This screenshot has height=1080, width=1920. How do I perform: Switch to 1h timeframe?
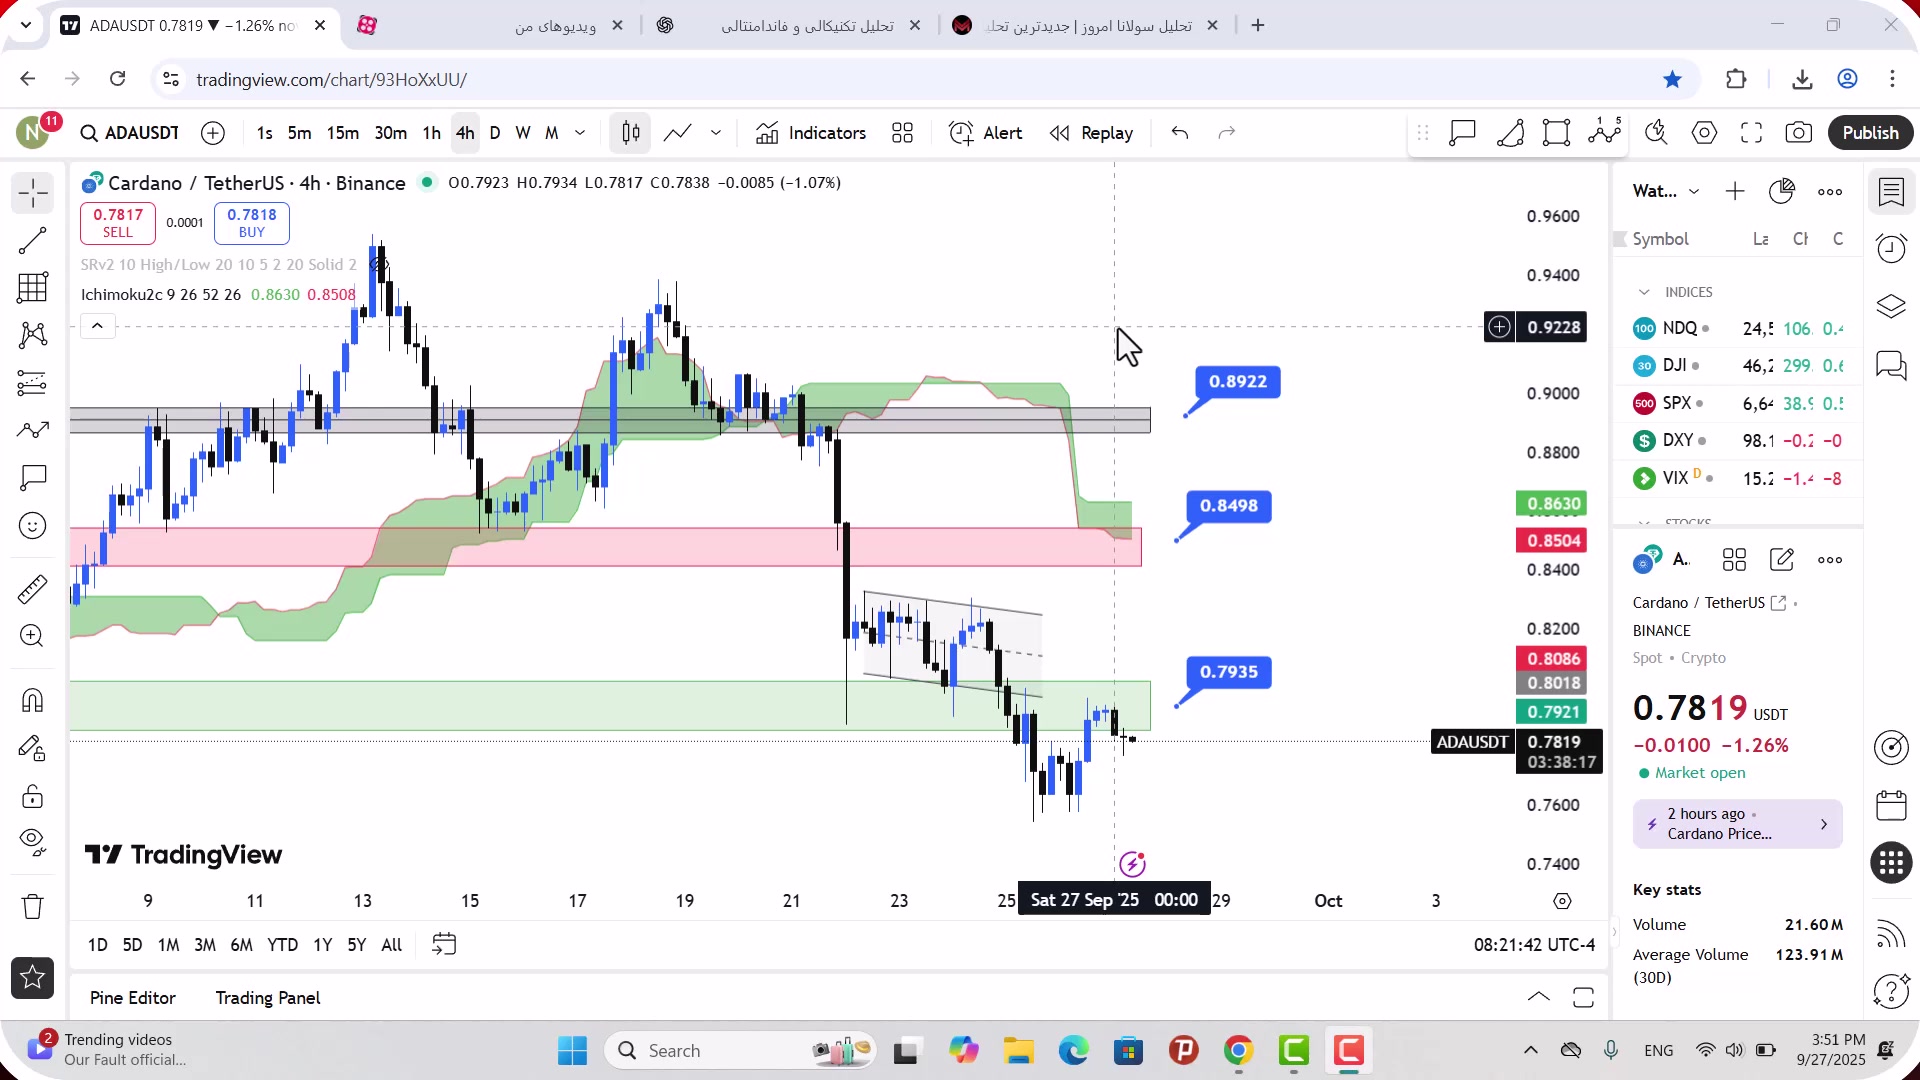click(x=431, y=133)
